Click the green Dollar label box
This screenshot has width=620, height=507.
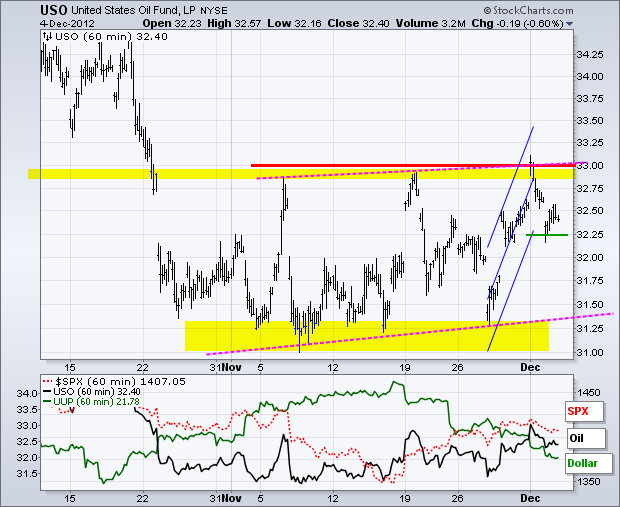coord(589,463)
